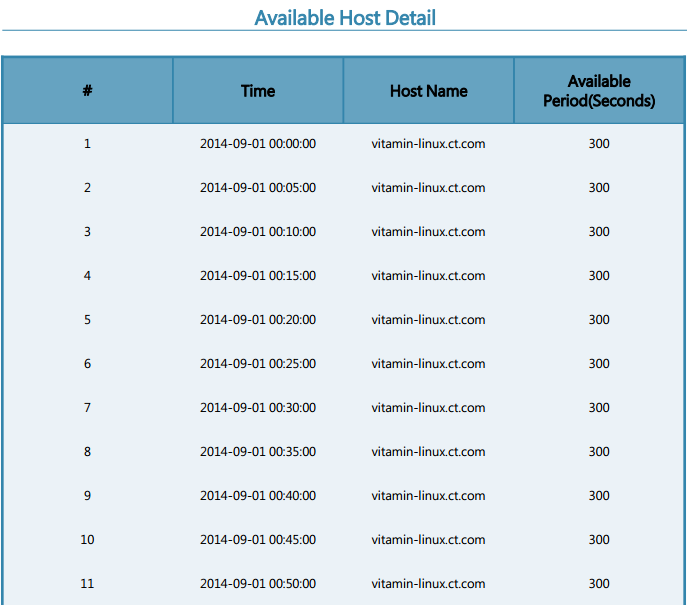This screenshot has width=687, height=605.
Task: Click vitamin-linux.ct.com in row 11
Action: pyautogui.click(x=428, y=584)
